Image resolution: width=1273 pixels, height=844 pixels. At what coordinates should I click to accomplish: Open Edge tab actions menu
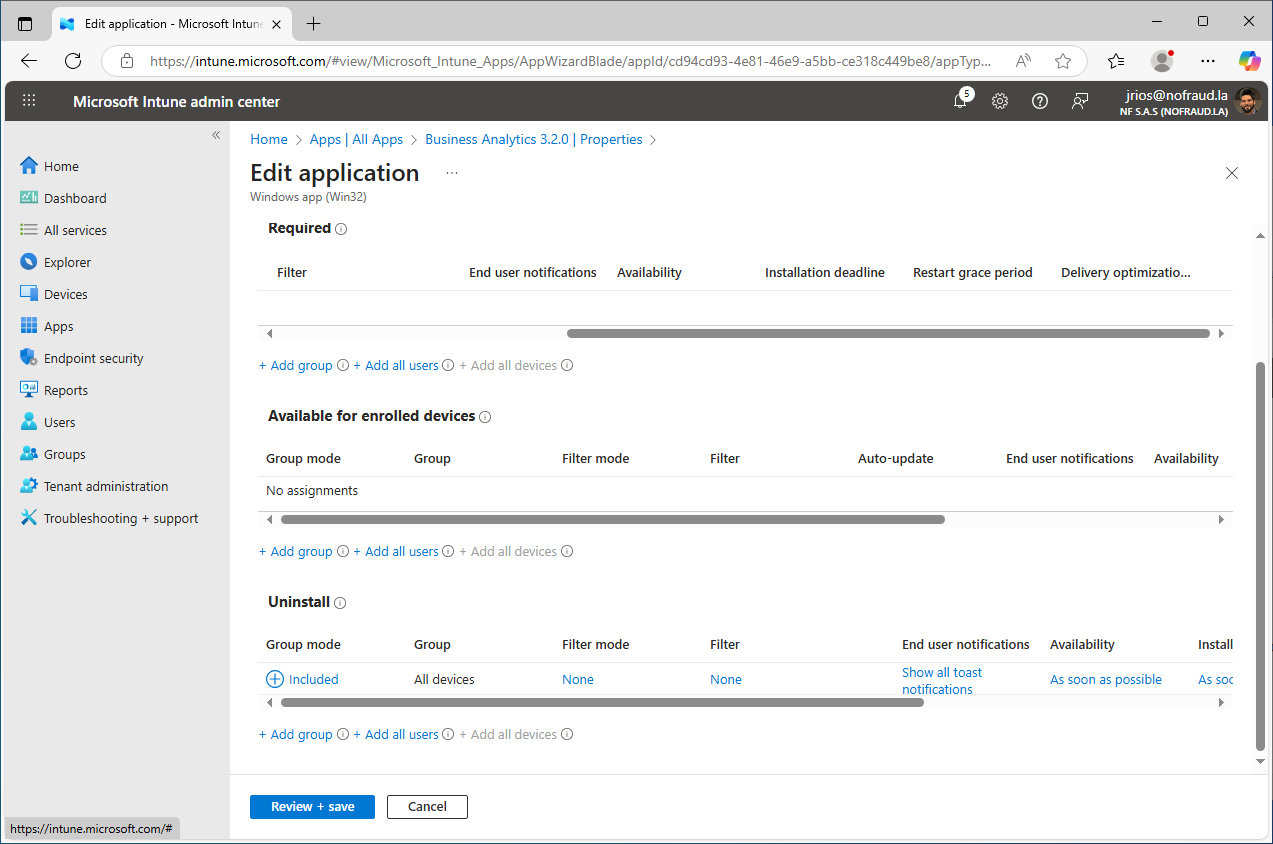coord(25,23)
